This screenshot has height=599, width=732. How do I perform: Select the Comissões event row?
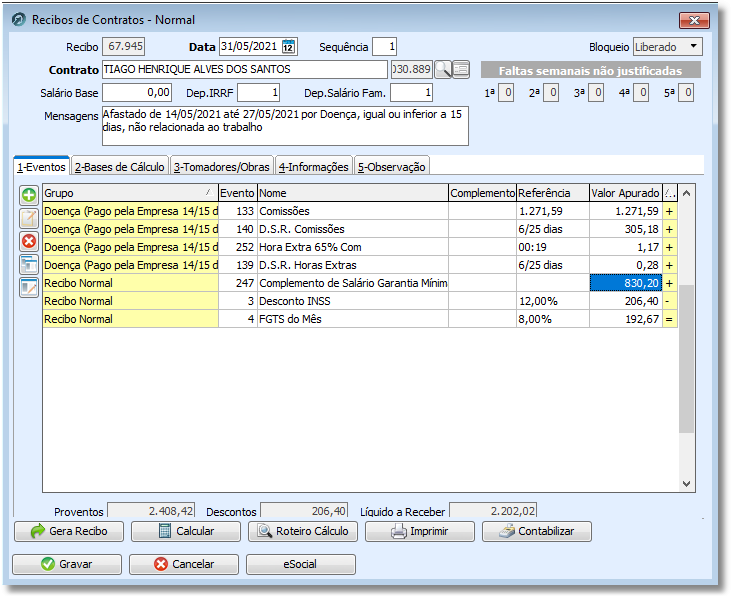359,211
